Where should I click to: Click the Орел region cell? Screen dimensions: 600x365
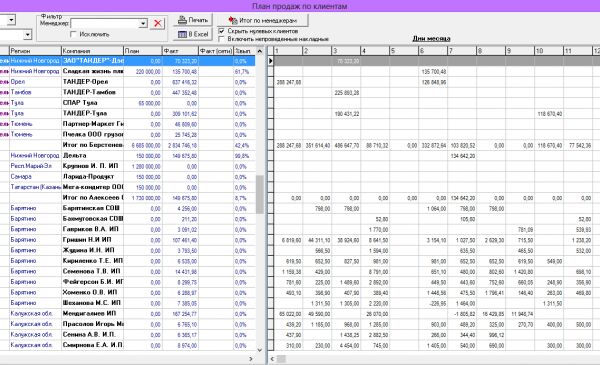coord(35,82)
